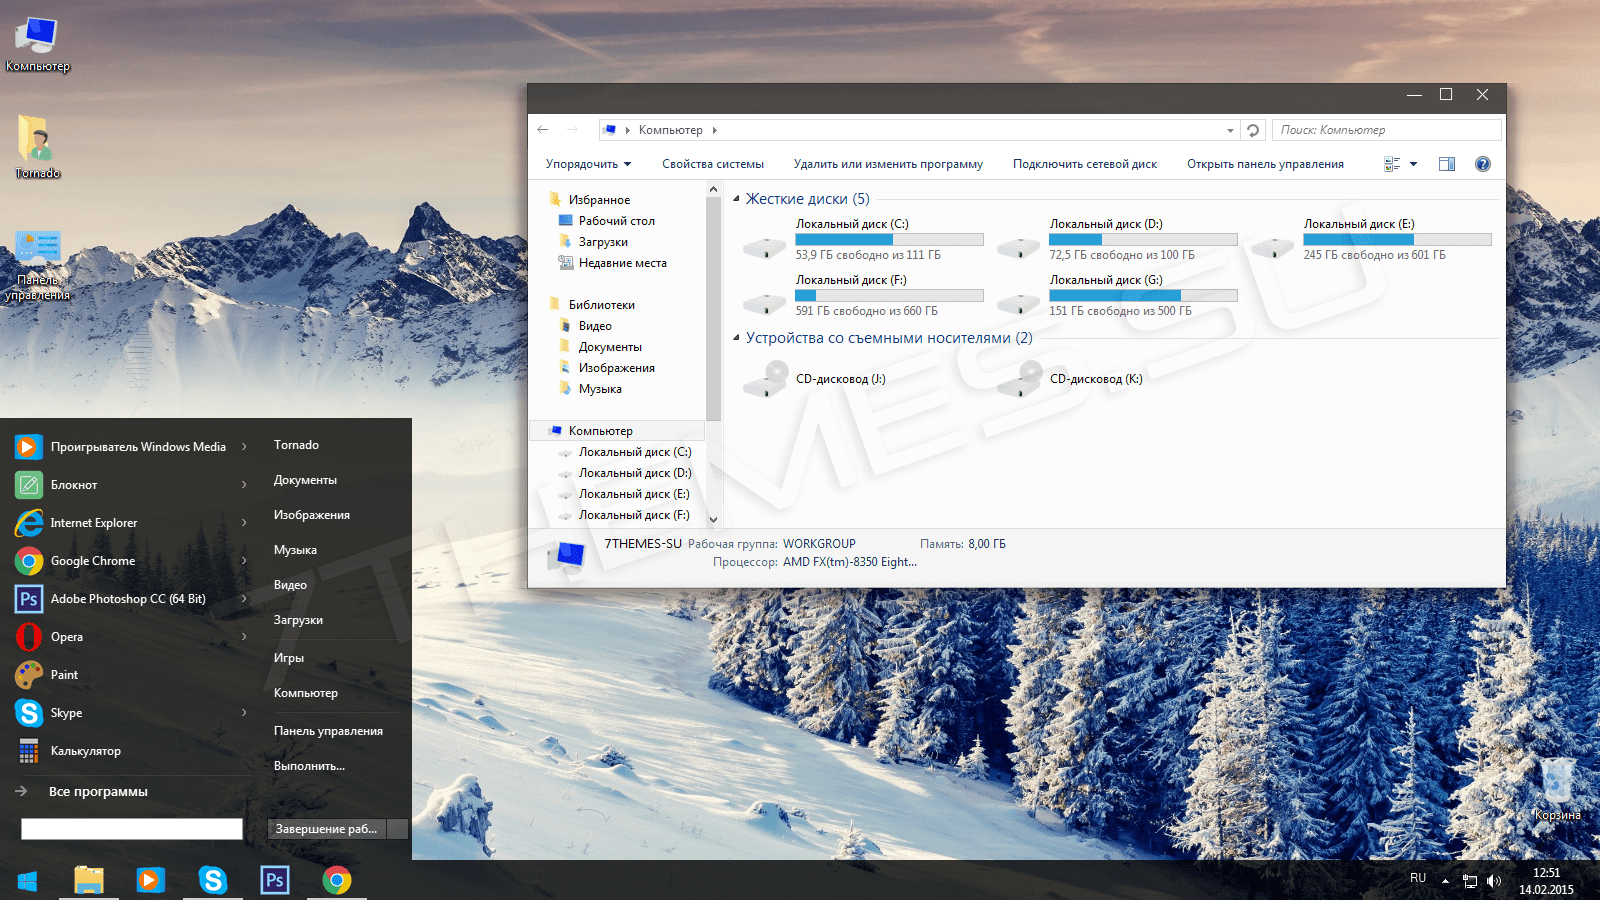Toggle the preview pane icon
Viewport: 1600px width, 900px height.
[1446, 164]
